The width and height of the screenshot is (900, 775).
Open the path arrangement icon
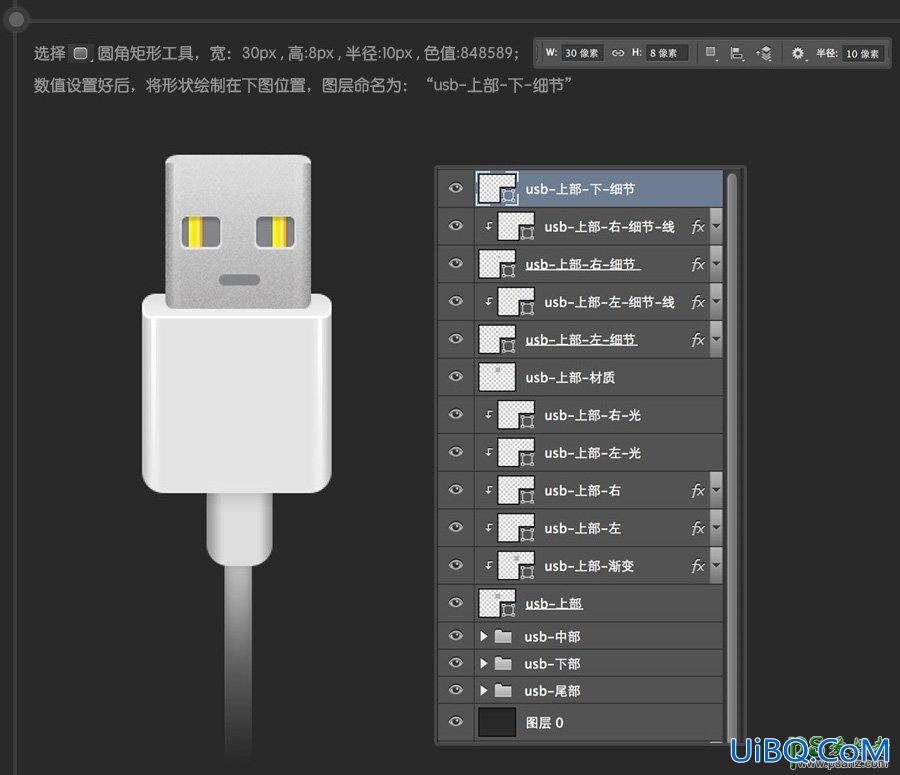(x=764, y=53)
